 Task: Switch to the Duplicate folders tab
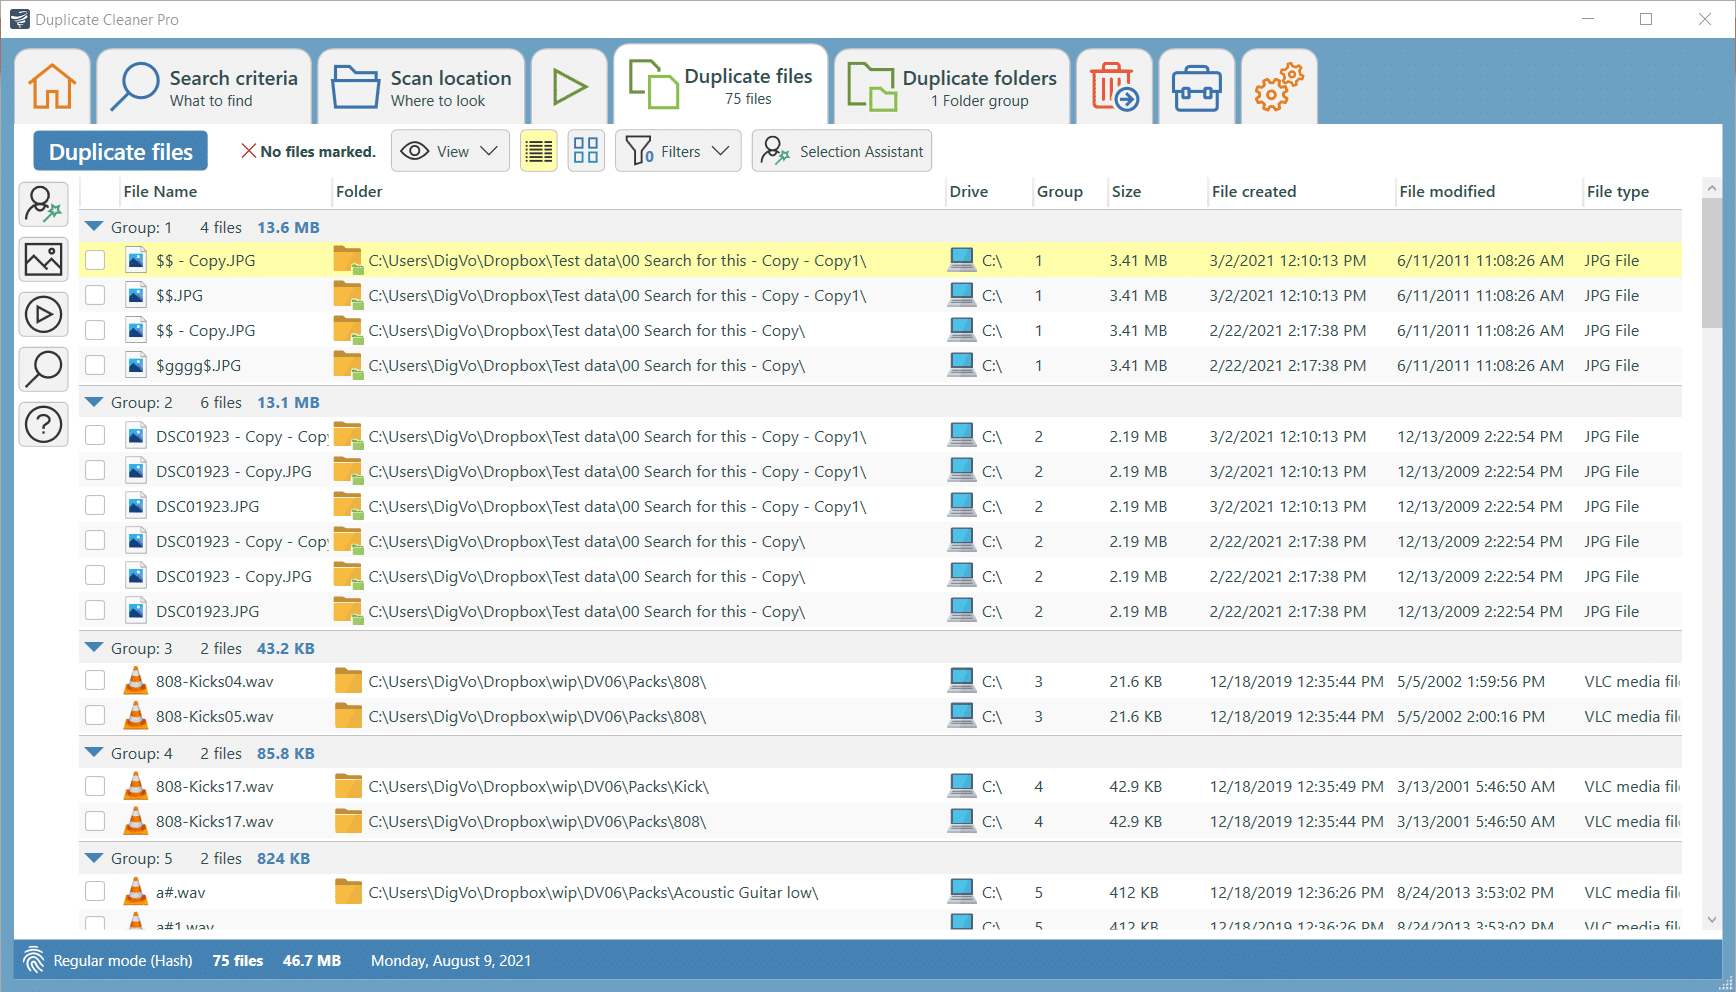950,86
